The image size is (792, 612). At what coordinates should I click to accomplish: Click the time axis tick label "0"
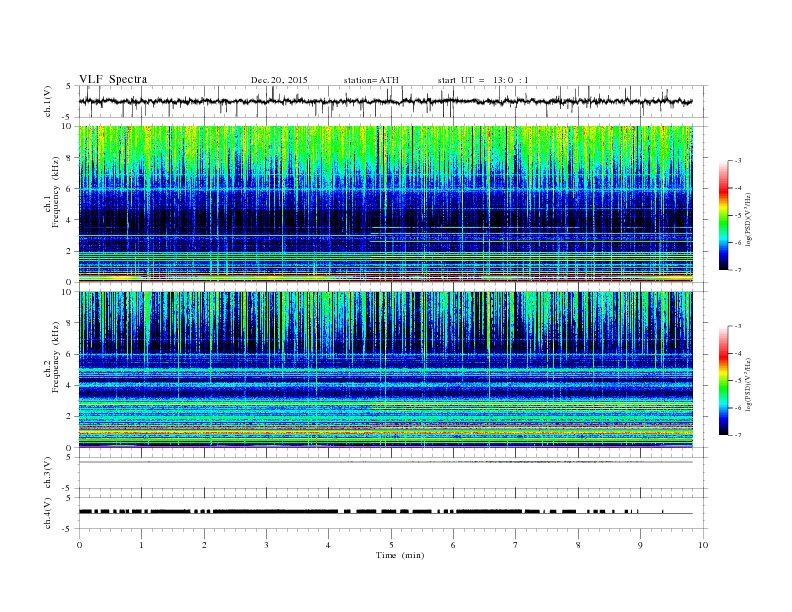[x=79, y=545]
